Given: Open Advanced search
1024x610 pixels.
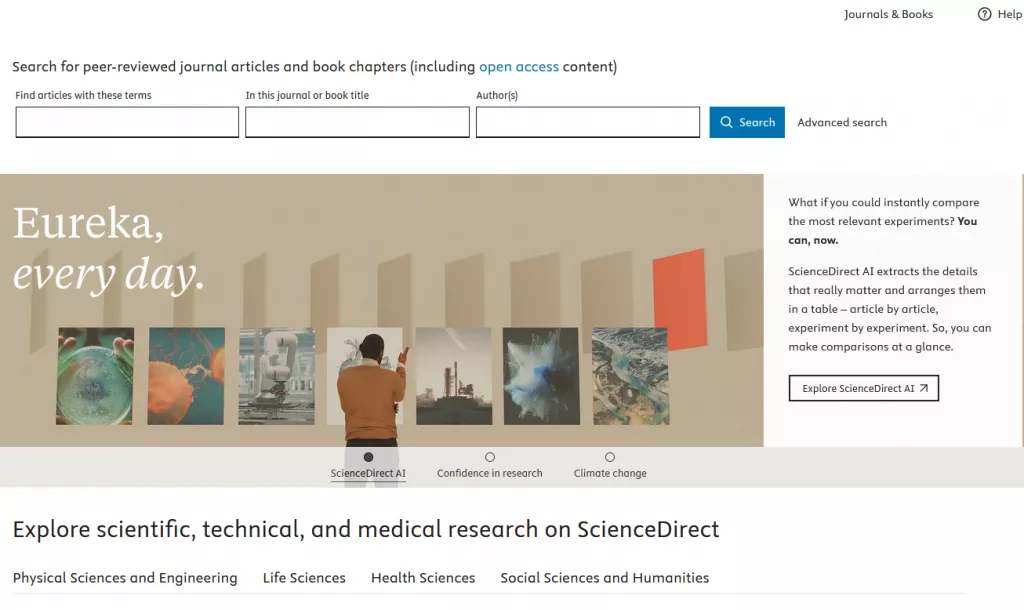Looking at the screenshot, I should pyautogui.click(x=842, y=122).
